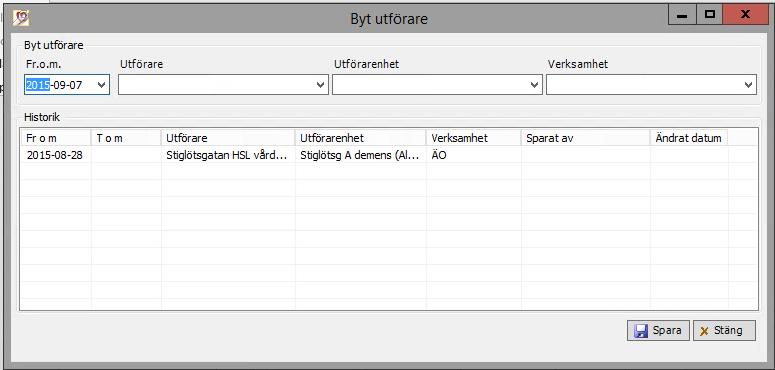Expand the Utförarenhet combo box
The image size is (775, 370).
tap(534, 84)
